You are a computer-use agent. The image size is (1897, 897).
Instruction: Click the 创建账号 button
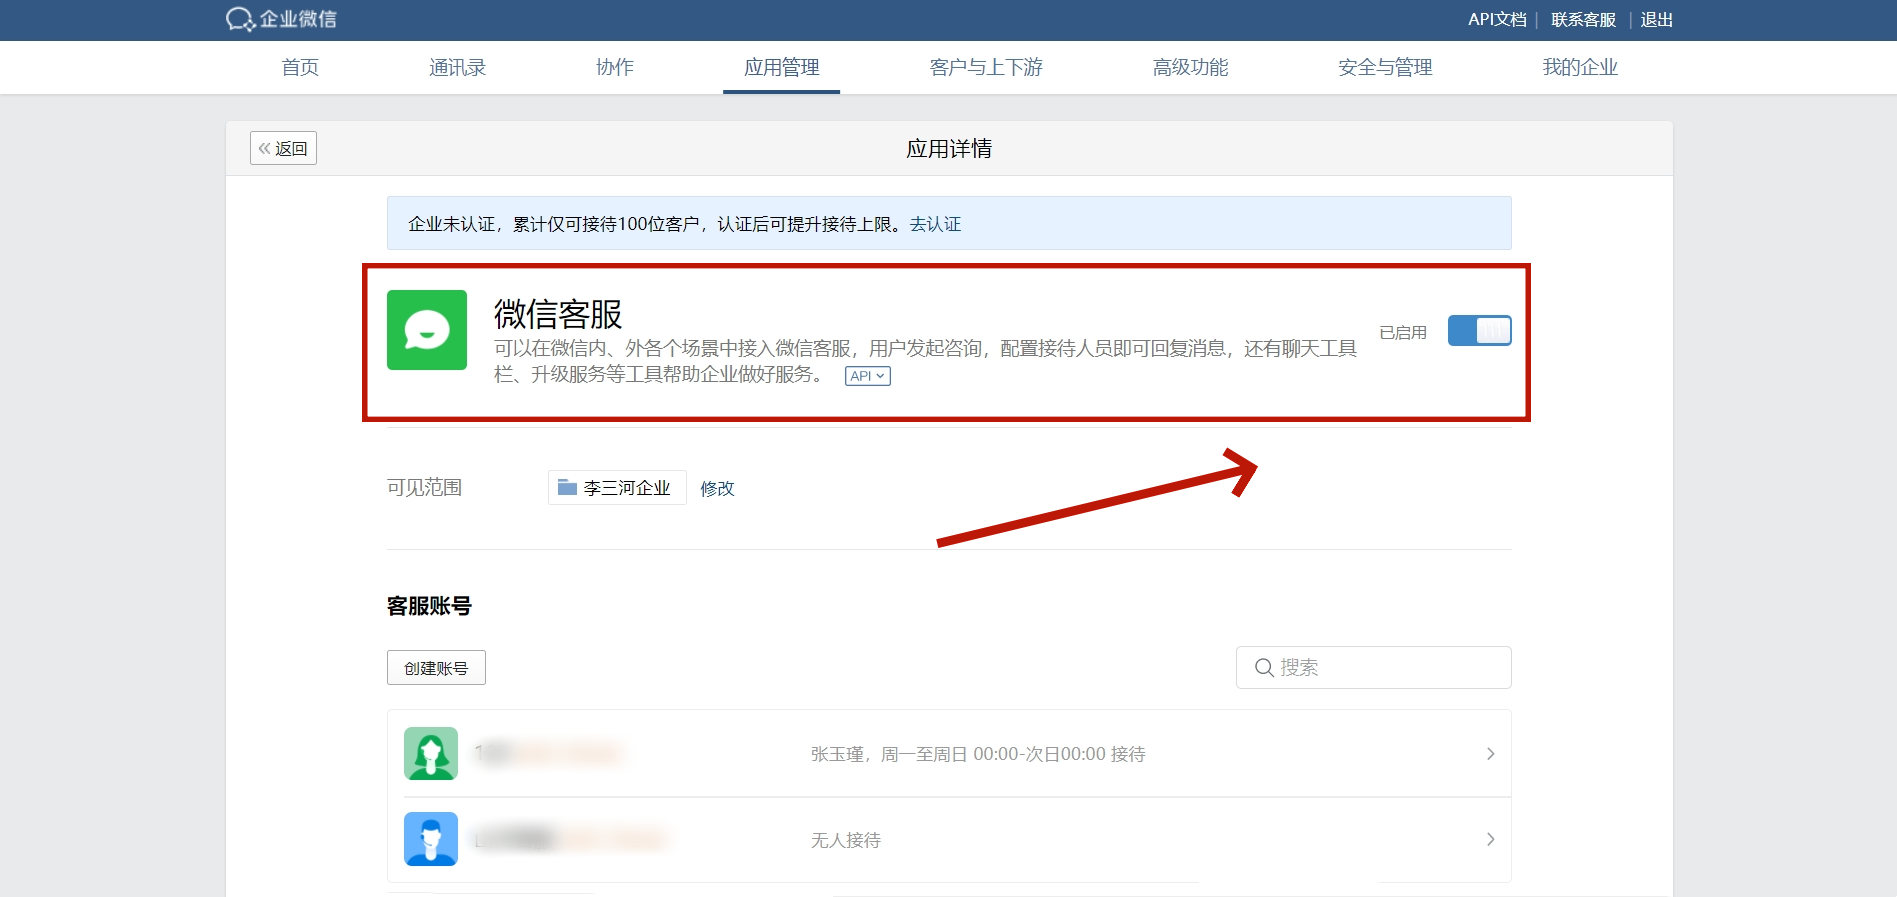click(x=436, y=668)
